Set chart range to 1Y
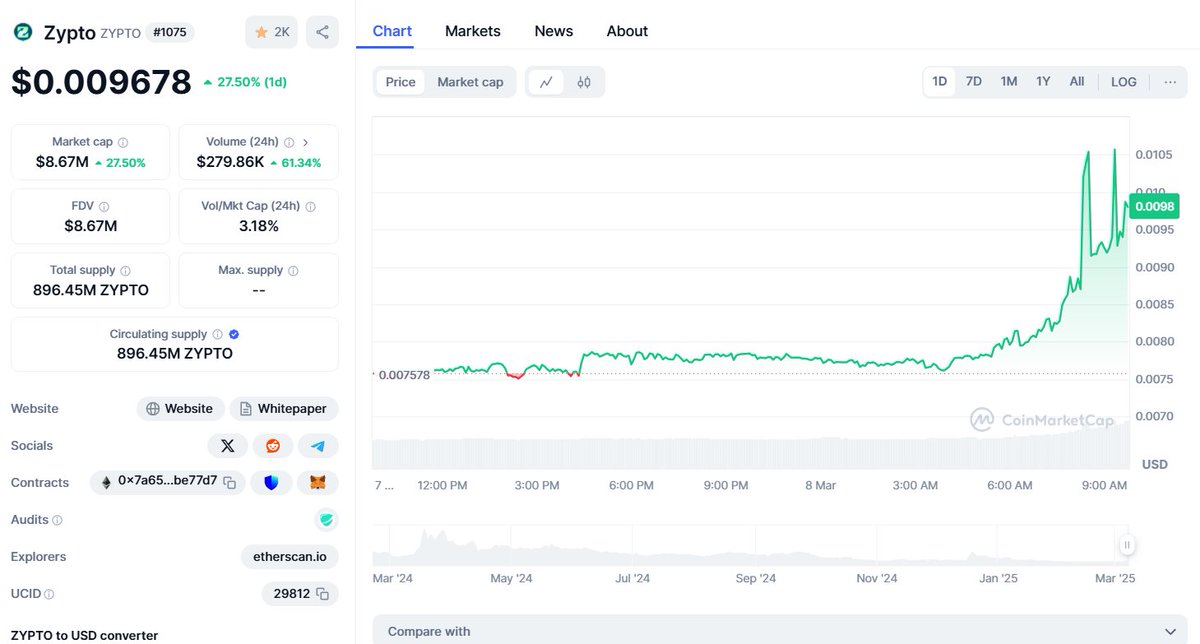 (x=1043, y=82)
